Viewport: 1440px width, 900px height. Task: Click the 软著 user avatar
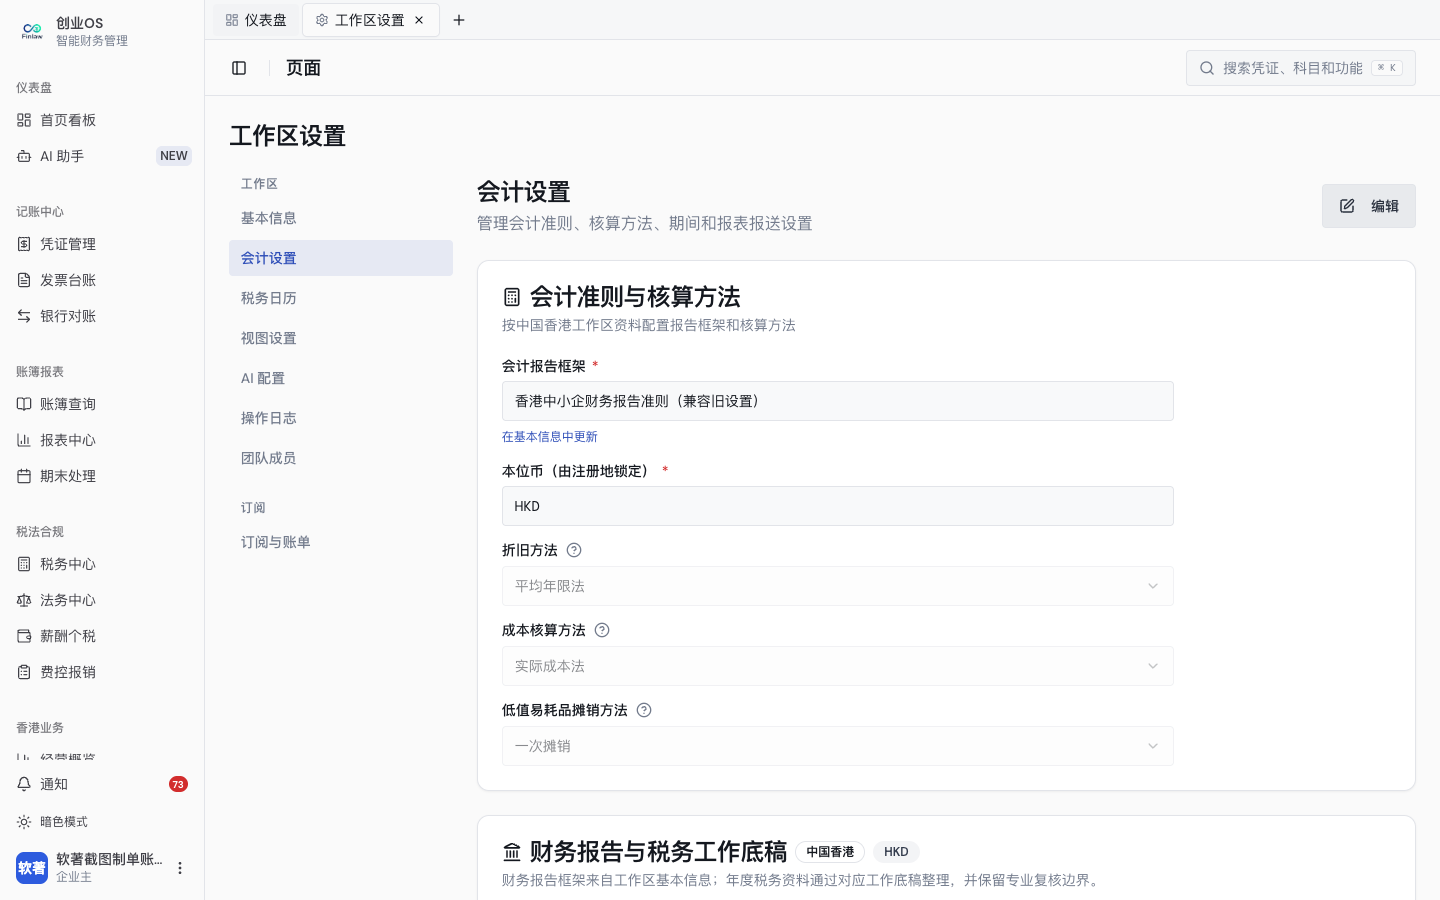point(32,868)
